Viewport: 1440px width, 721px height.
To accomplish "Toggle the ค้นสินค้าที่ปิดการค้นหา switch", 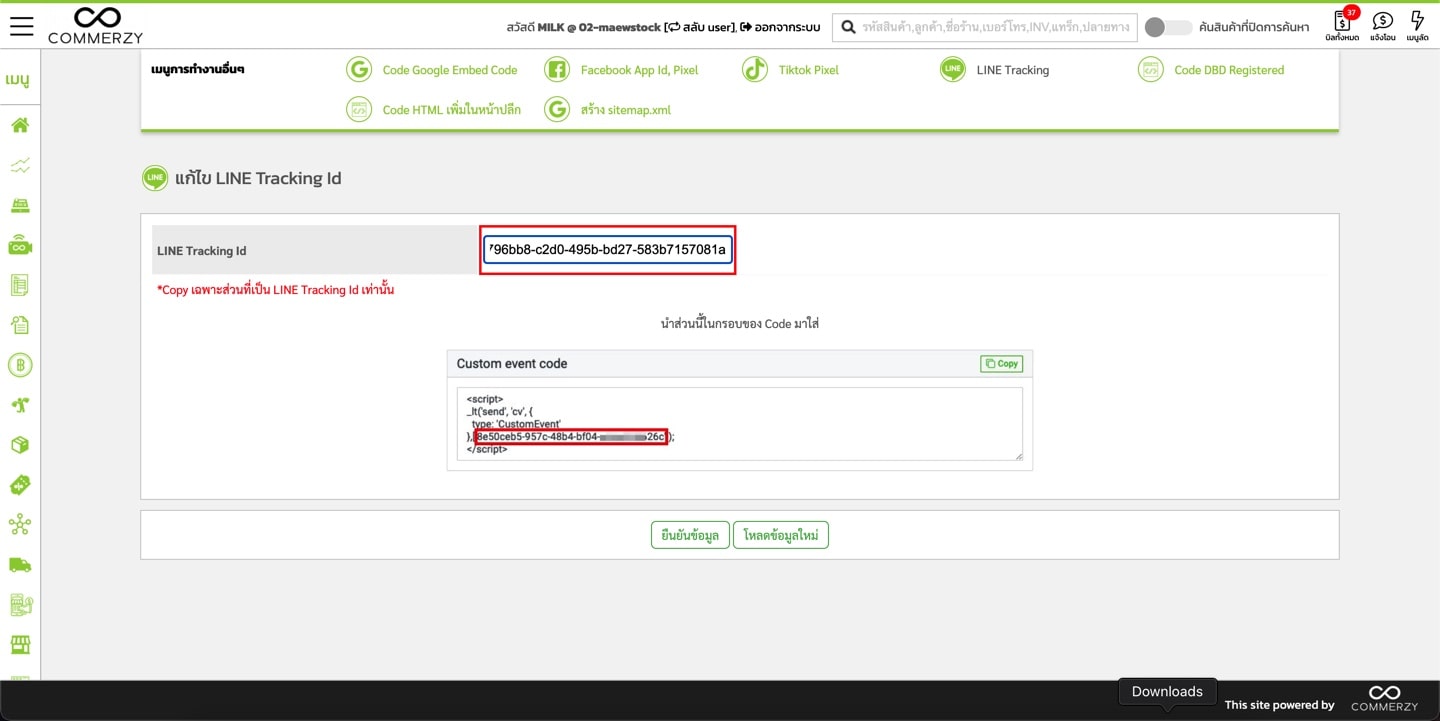I will pos(1168,27).
